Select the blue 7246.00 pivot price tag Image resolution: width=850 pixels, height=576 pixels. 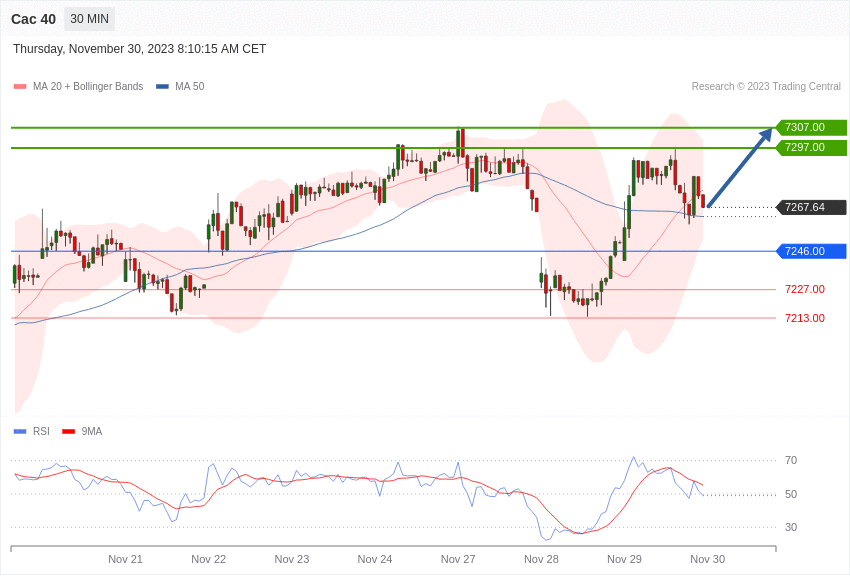812,251
